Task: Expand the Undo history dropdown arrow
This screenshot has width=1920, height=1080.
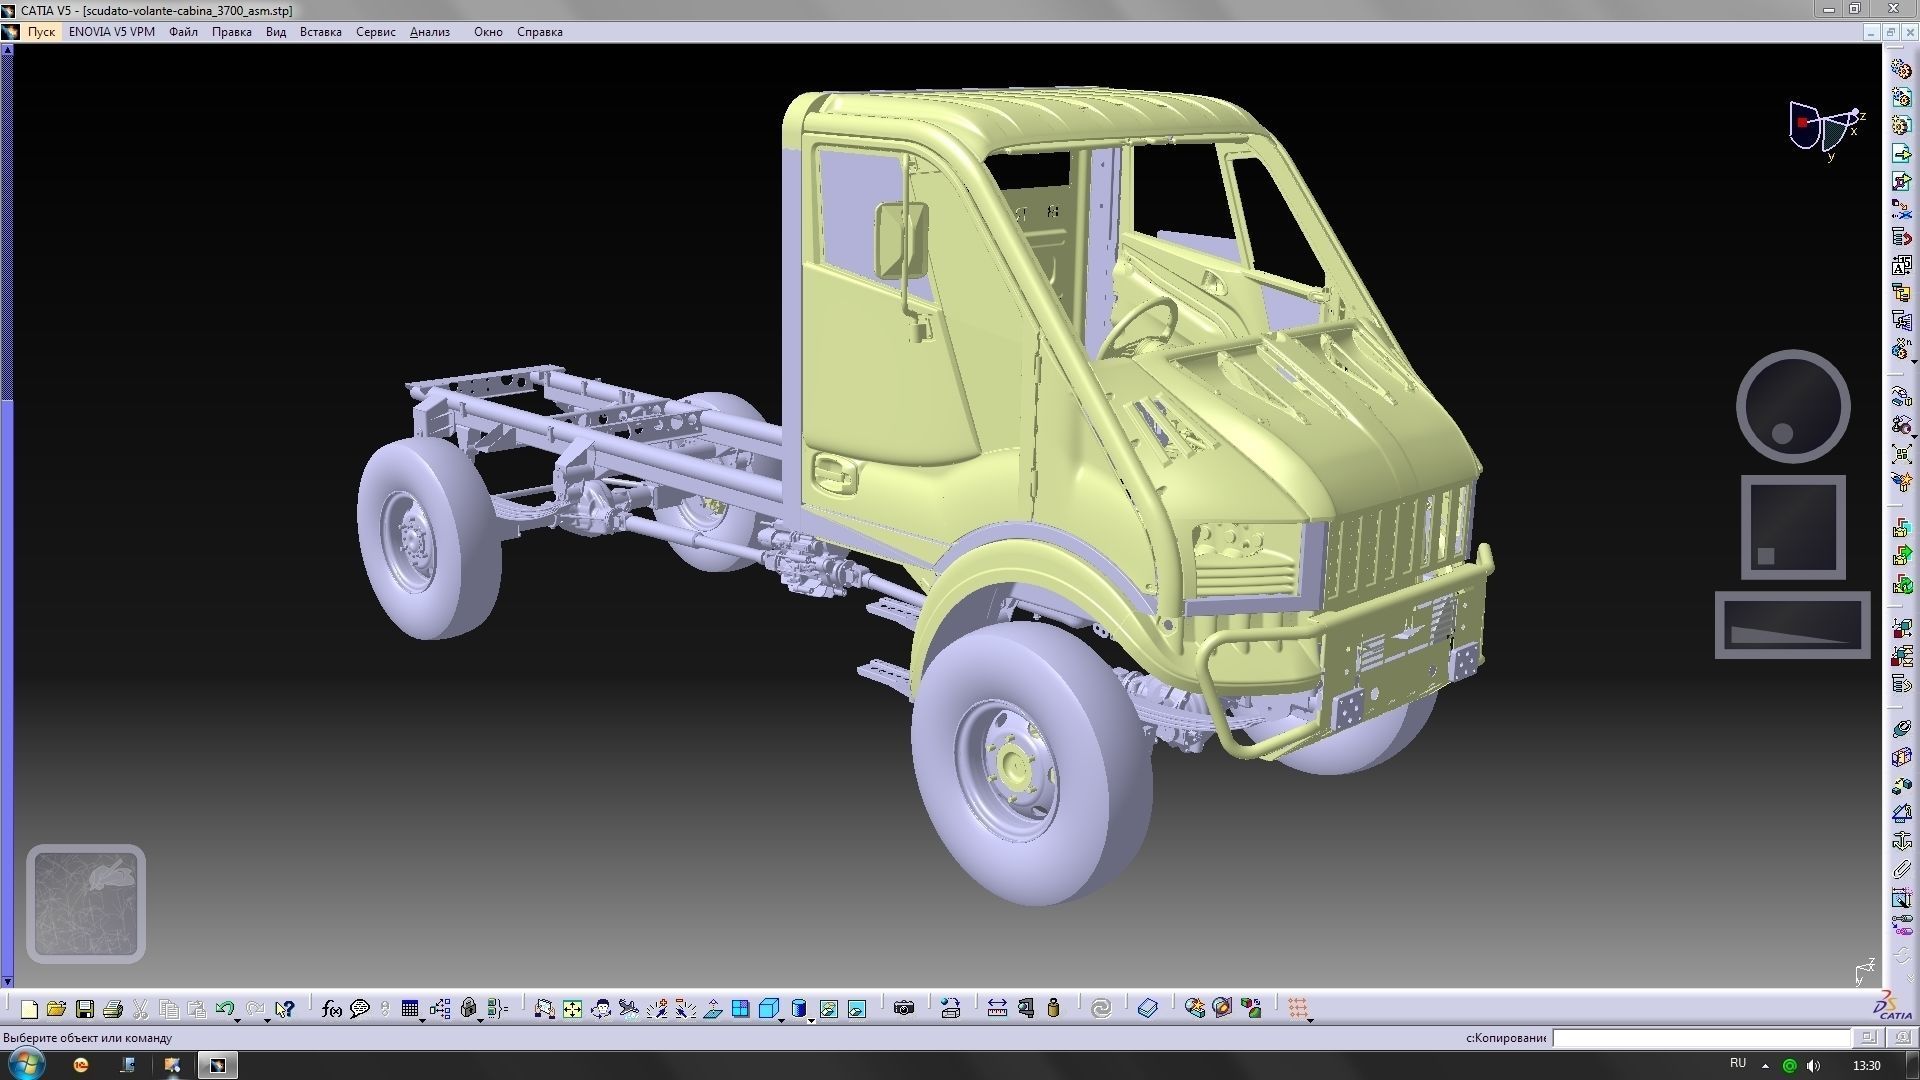Action: pyautogui.click(x=237, y=1019)
